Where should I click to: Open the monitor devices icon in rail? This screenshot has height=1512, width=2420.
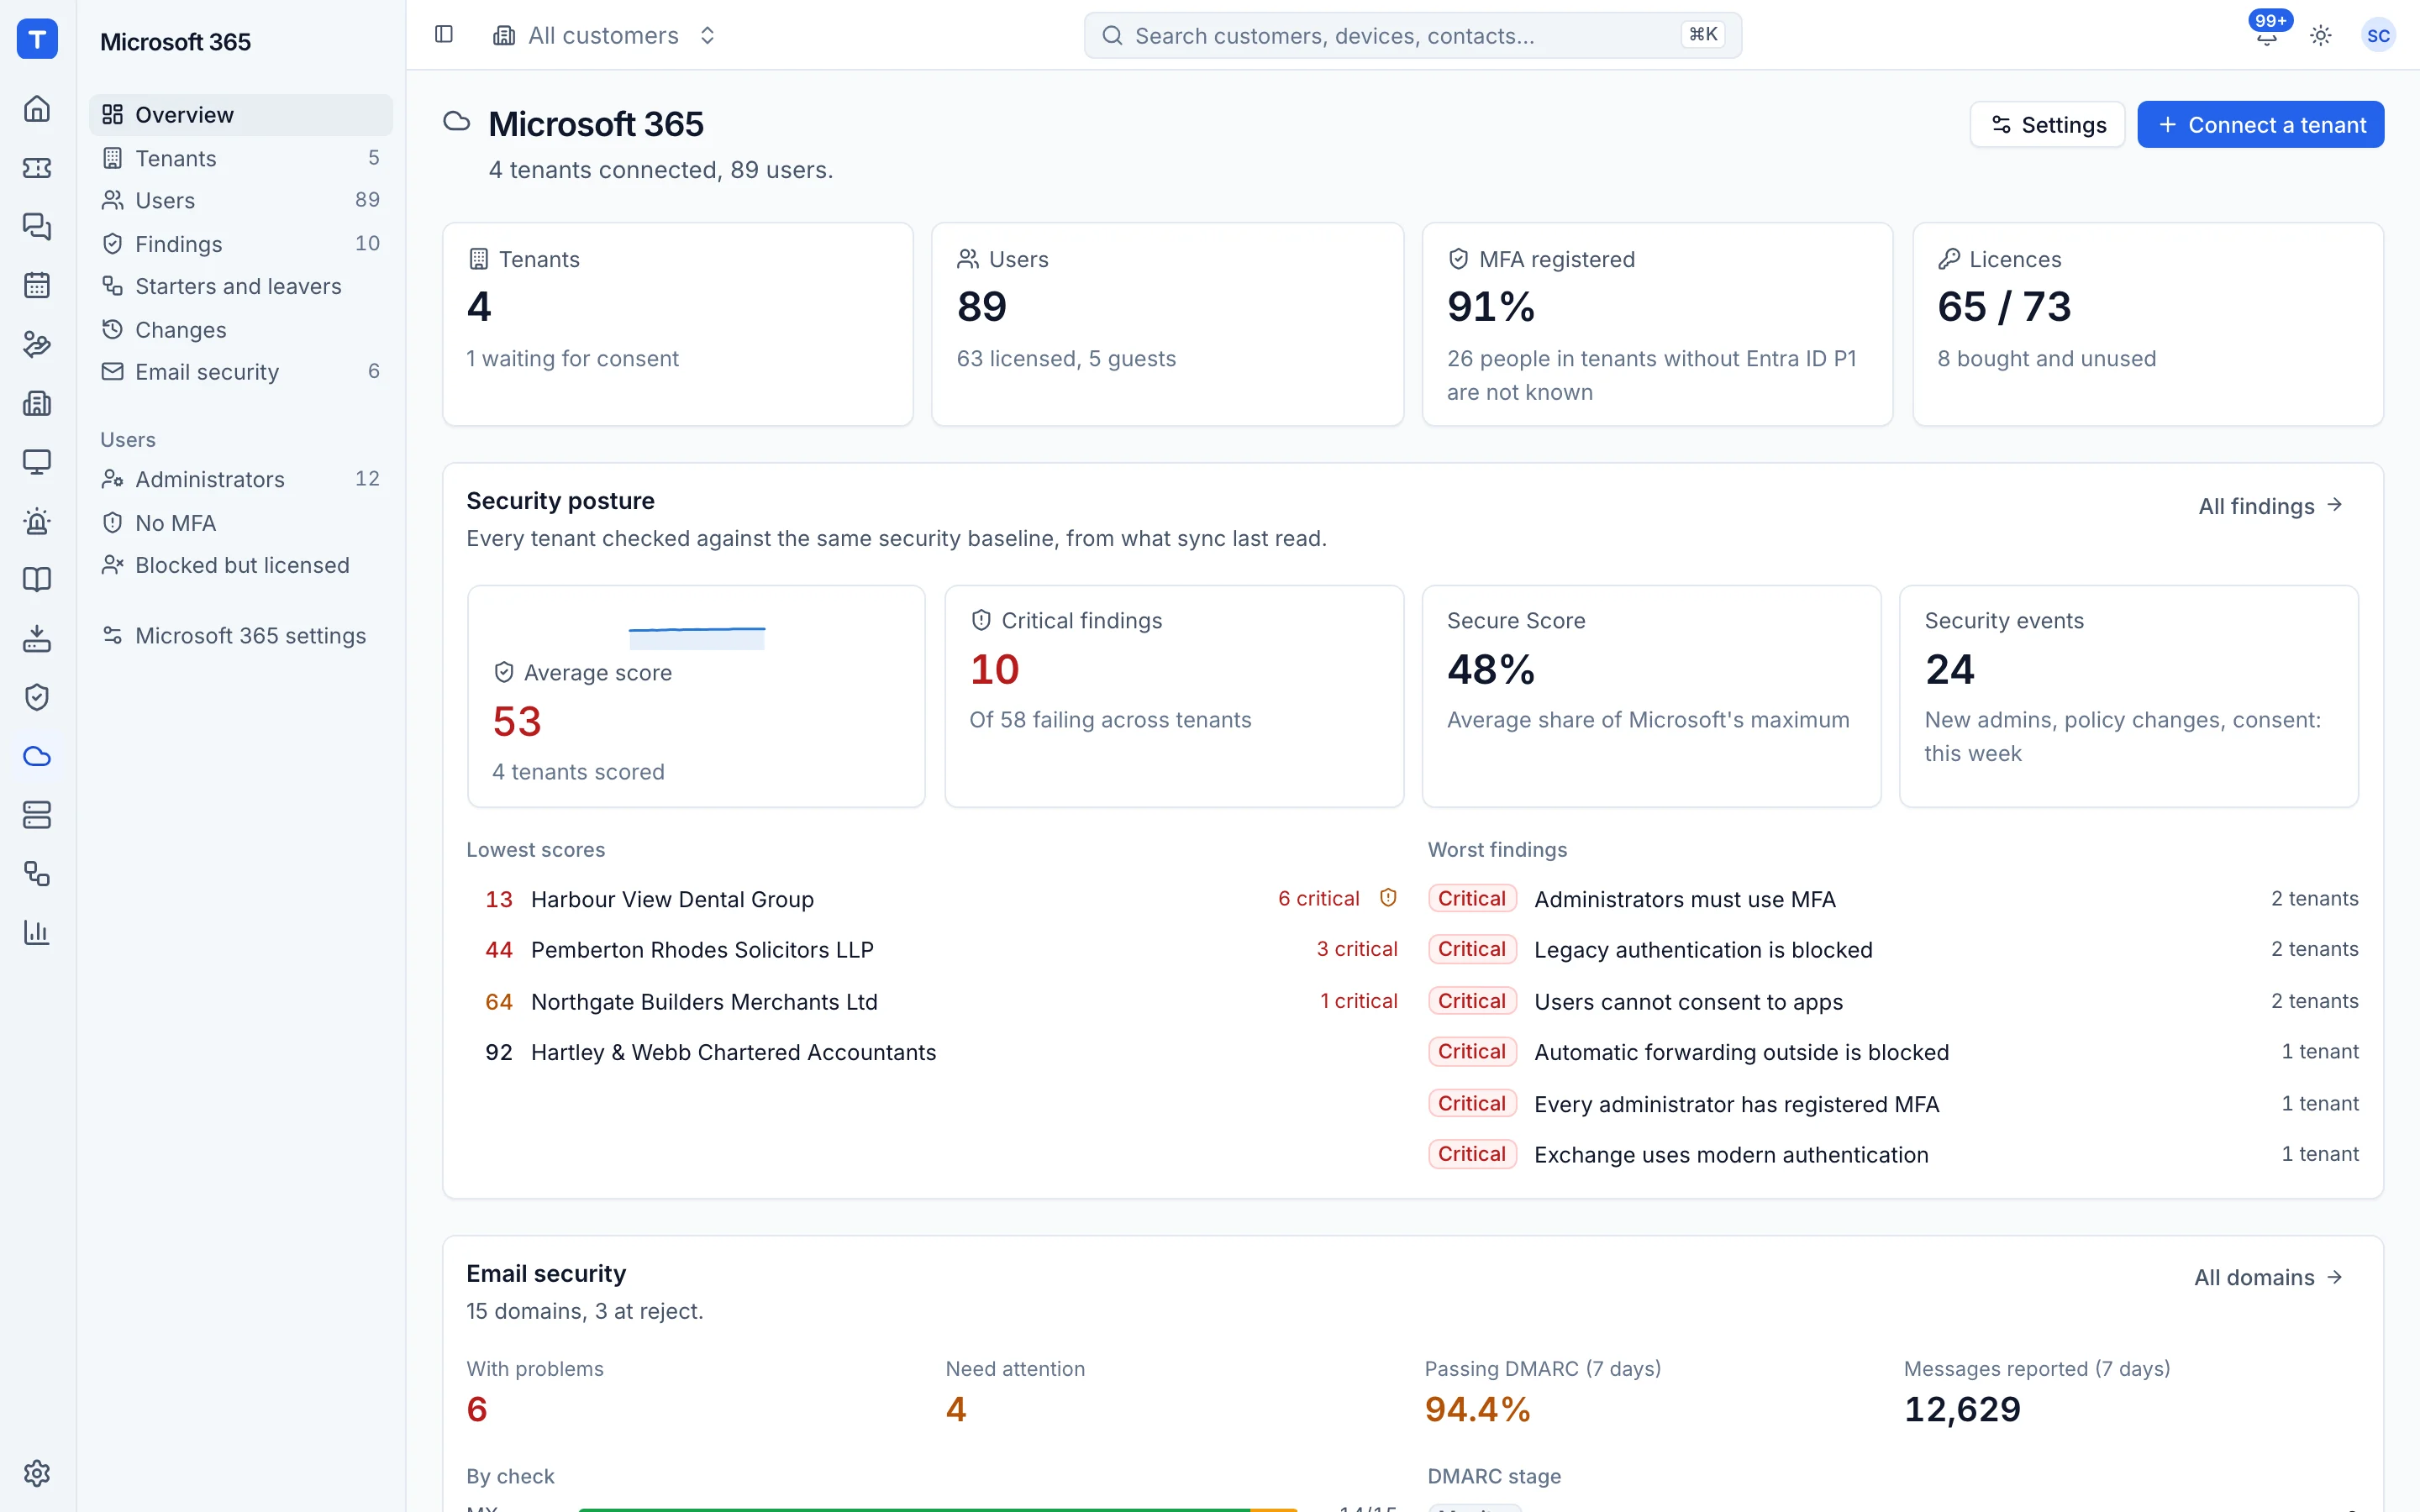point(37,462)
